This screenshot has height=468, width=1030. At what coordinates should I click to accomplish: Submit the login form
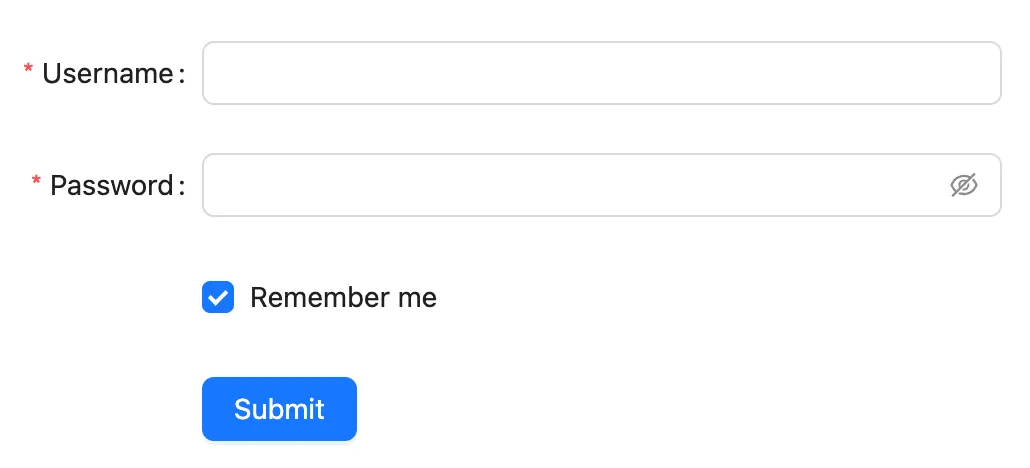(279, 409)
